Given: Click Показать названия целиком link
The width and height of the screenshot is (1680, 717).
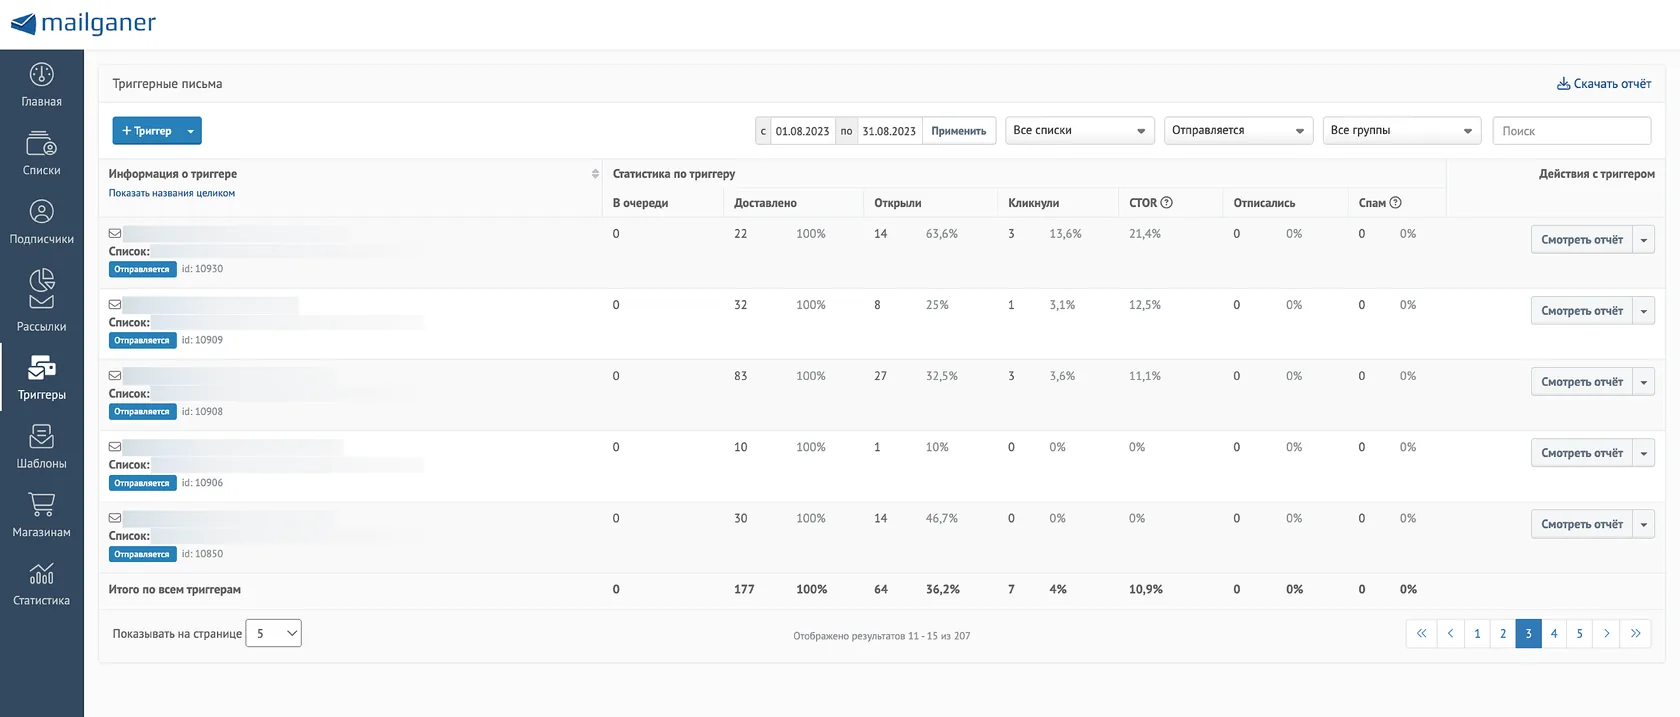Looking at the screenshot, I should click(172, 193).
